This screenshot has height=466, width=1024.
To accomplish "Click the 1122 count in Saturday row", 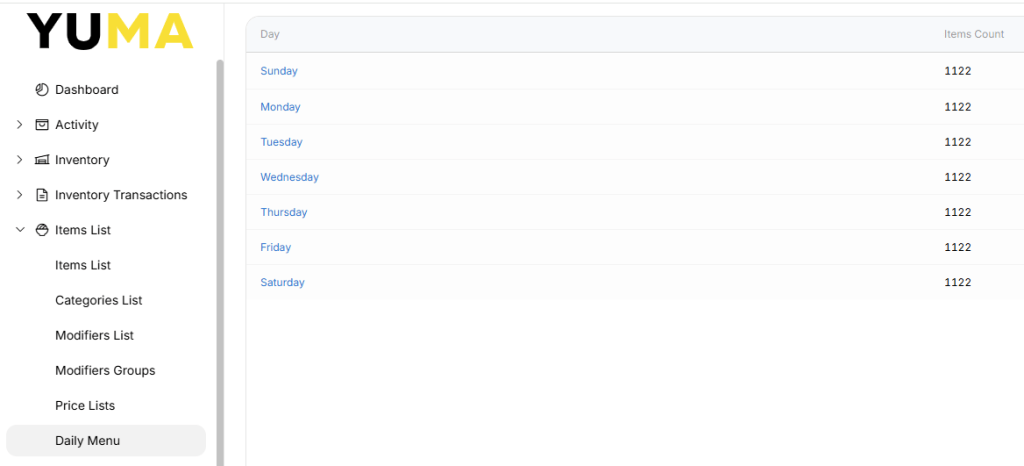I will [x=958, y=283].
